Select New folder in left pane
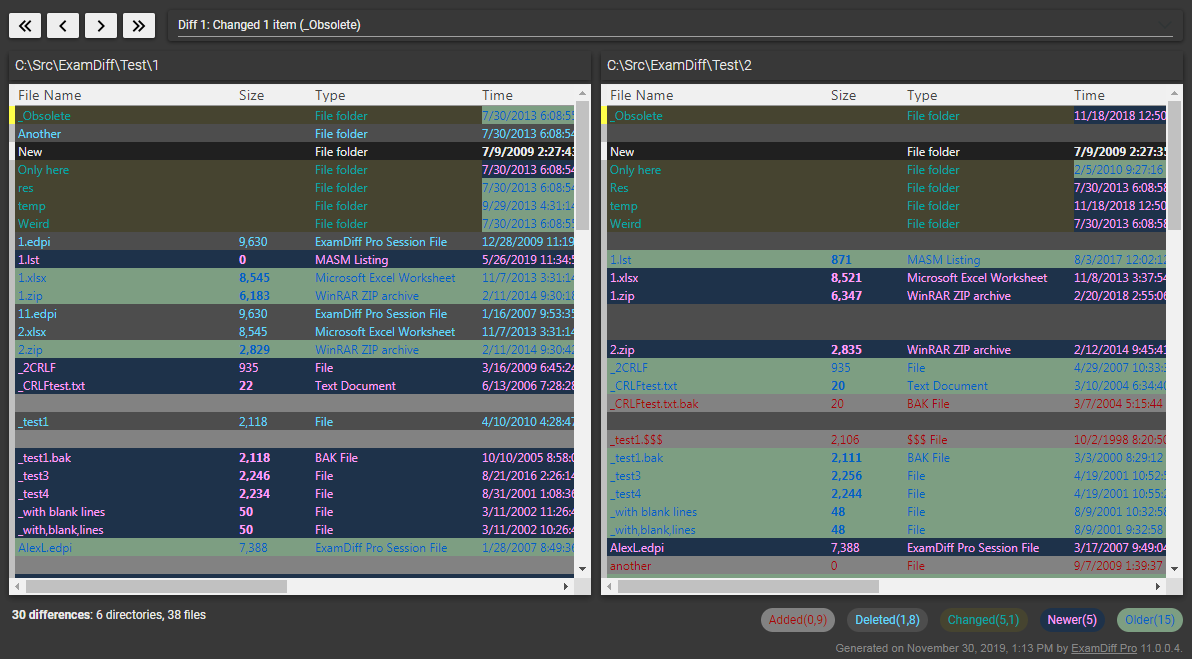 pyautogui.click(x=293, y=152)
